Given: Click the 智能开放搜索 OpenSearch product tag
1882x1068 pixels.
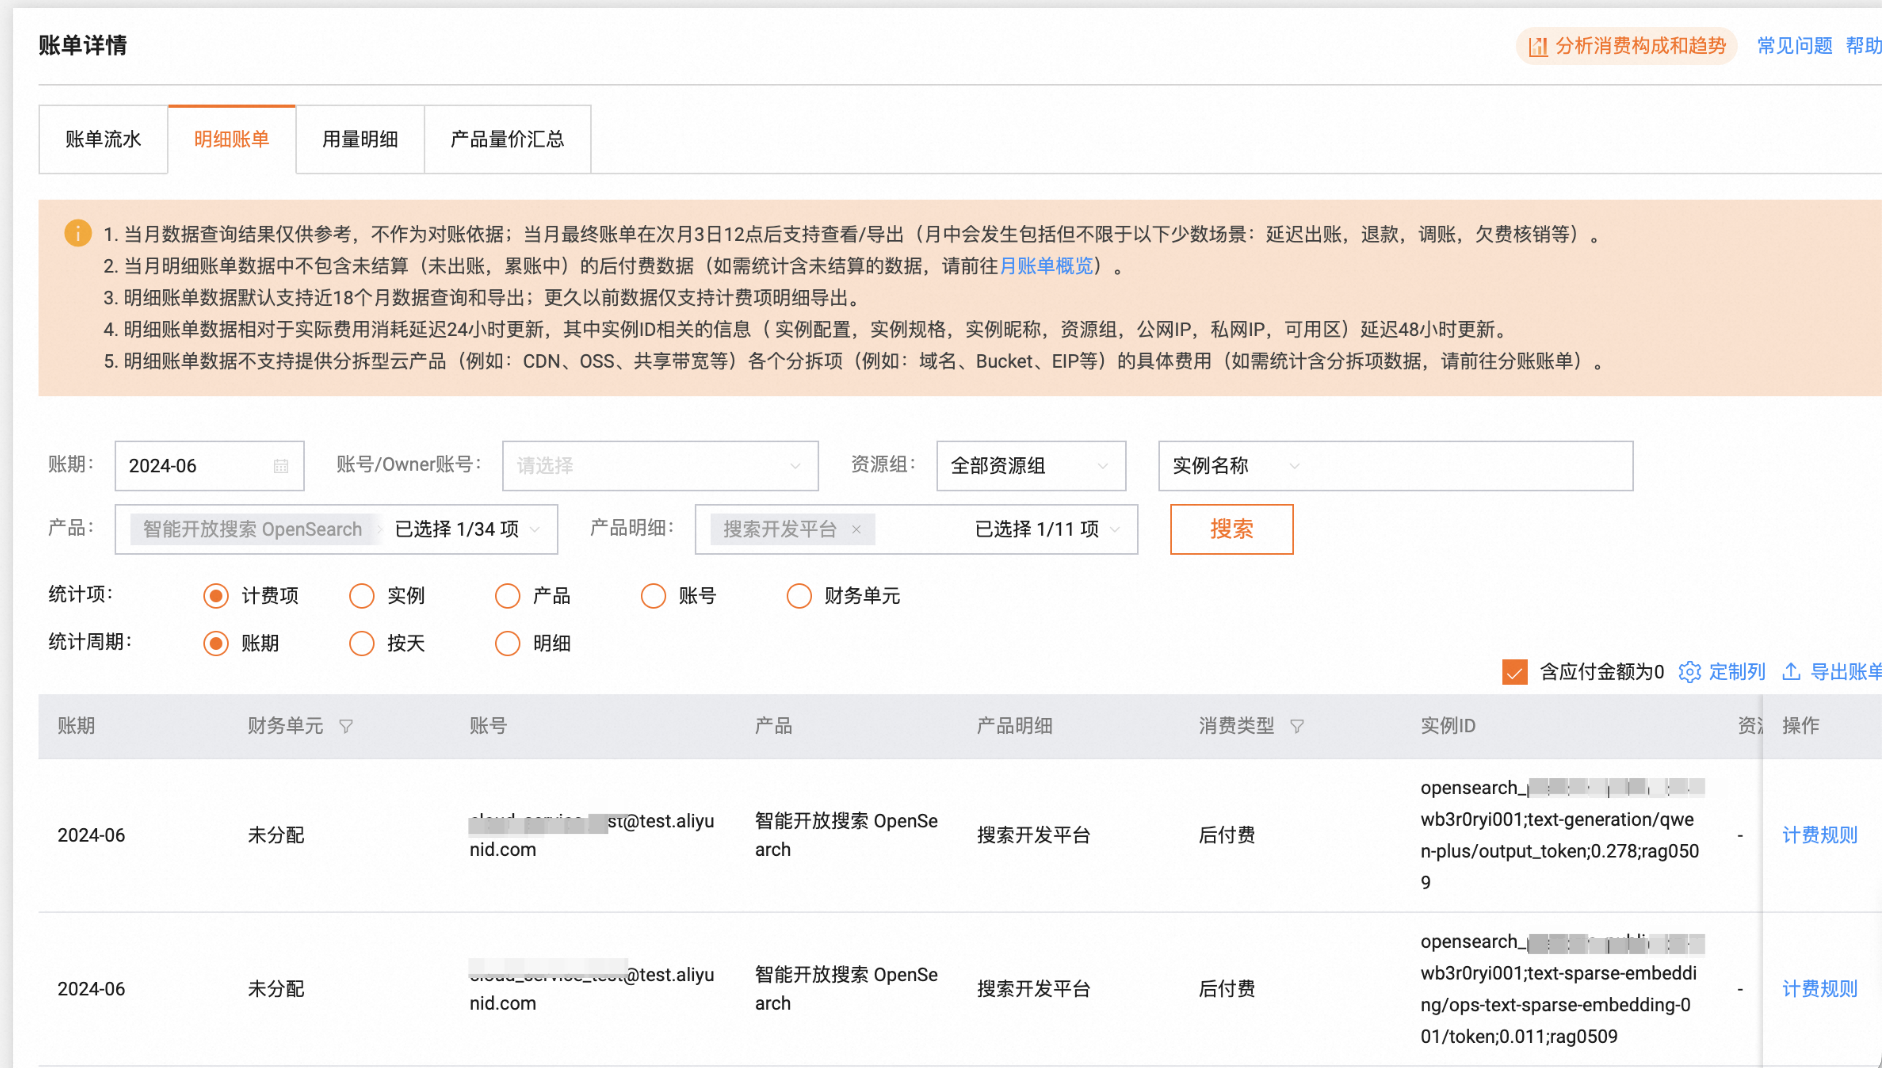Looking at the screenshot, I should 252,529.
